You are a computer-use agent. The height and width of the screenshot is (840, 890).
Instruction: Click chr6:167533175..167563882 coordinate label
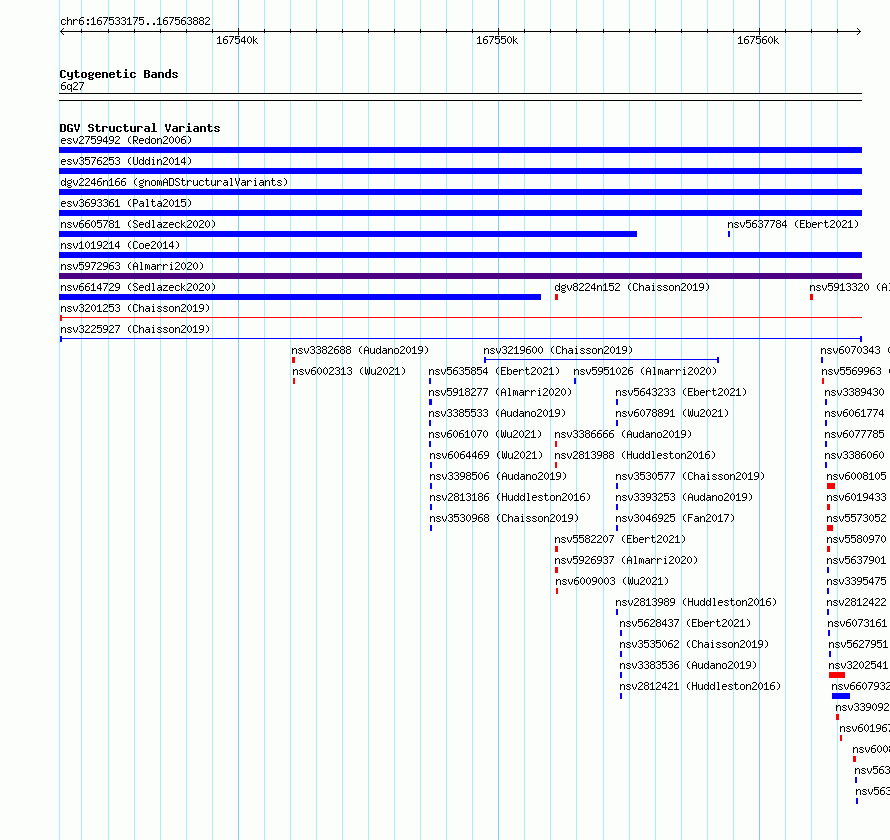pyautogui.click(x=135, y=22)
